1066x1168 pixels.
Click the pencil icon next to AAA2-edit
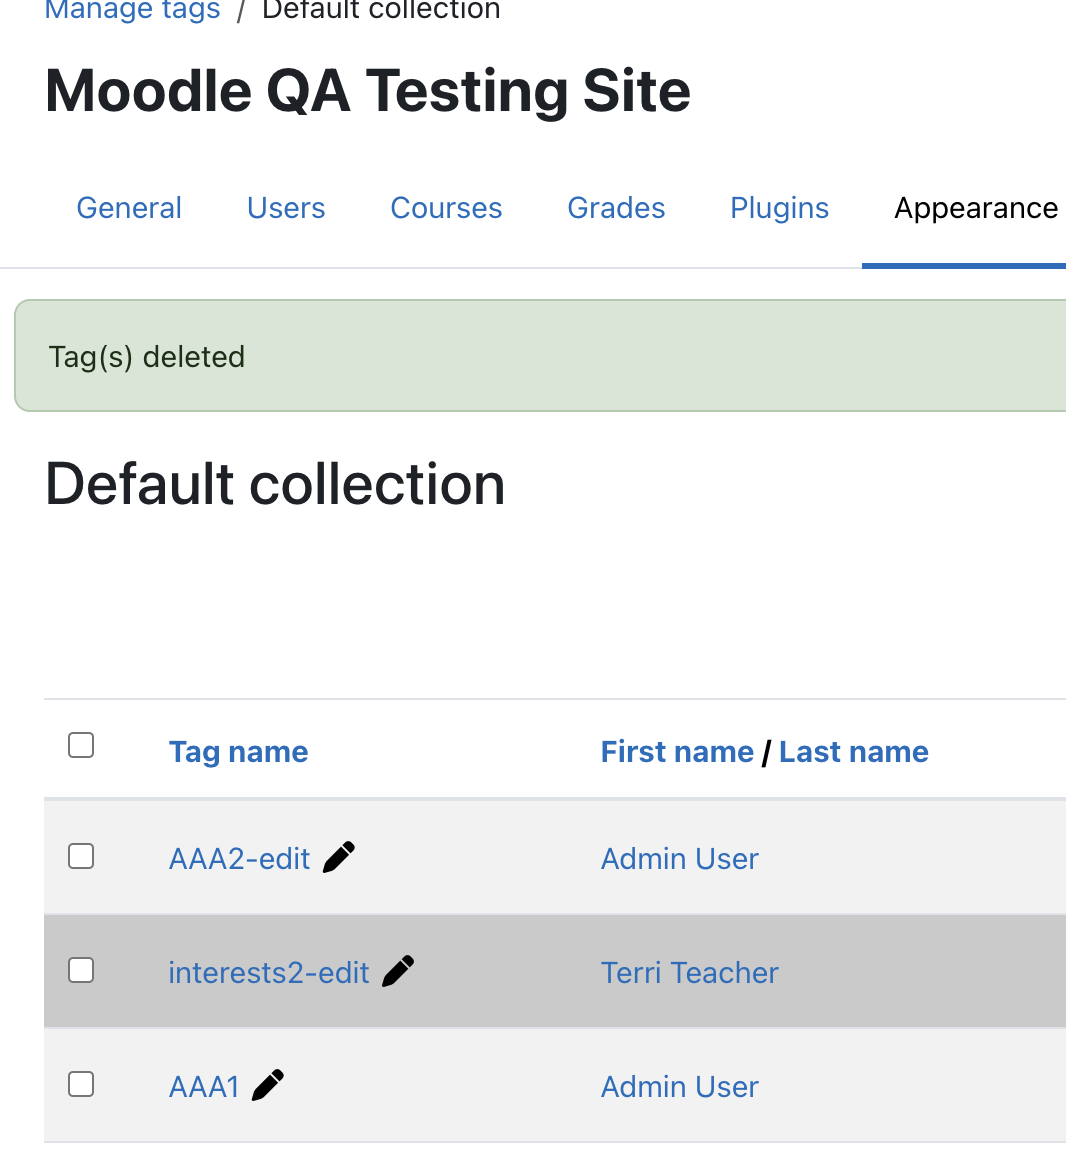[339, 857]
